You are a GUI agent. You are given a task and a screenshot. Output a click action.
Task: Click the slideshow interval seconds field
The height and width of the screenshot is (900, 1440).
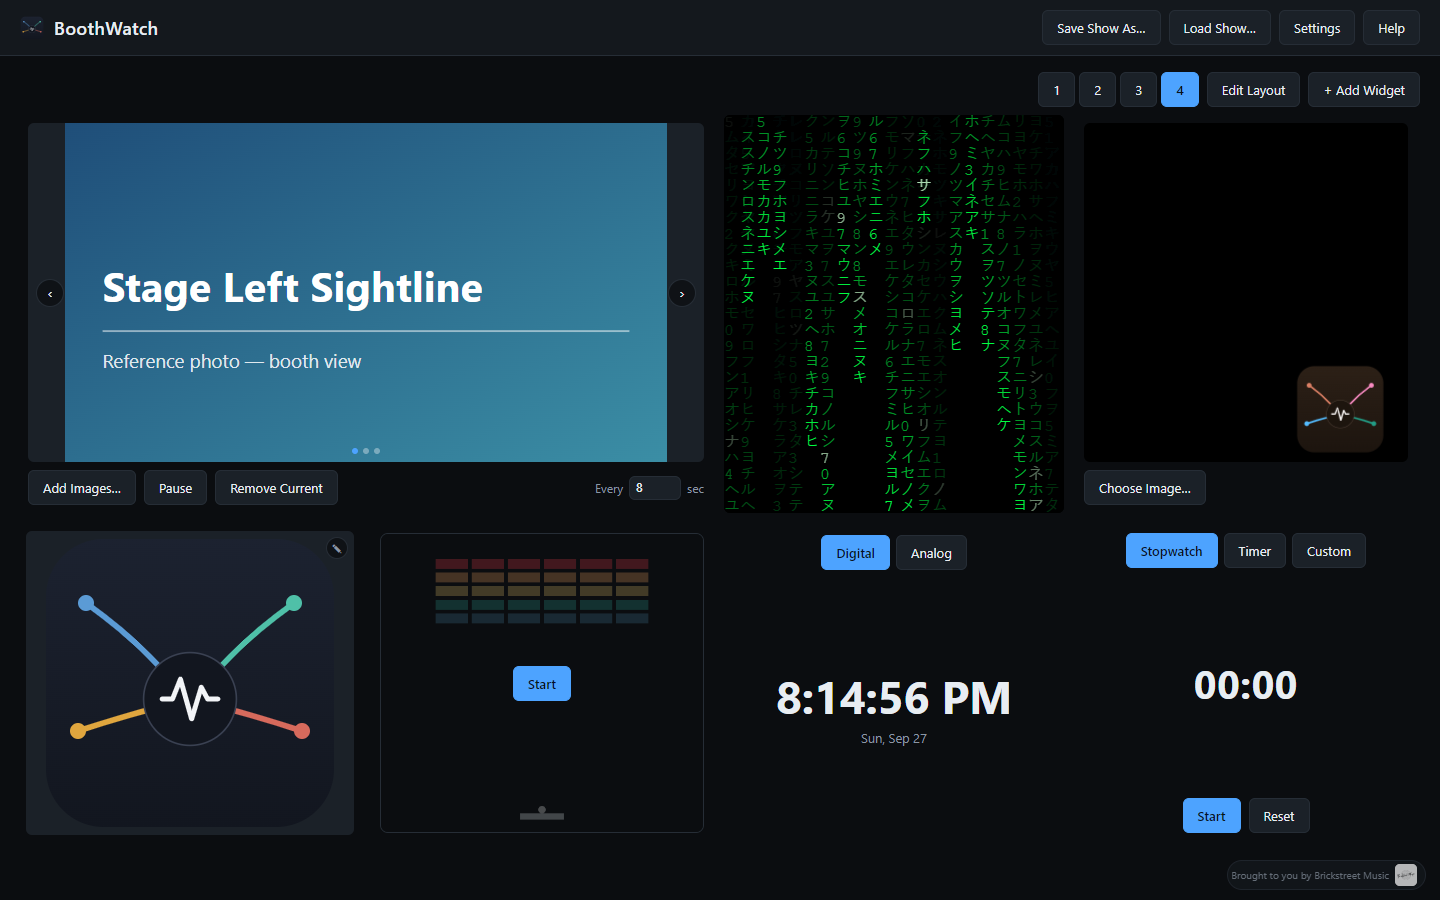(x=654, y=488)
